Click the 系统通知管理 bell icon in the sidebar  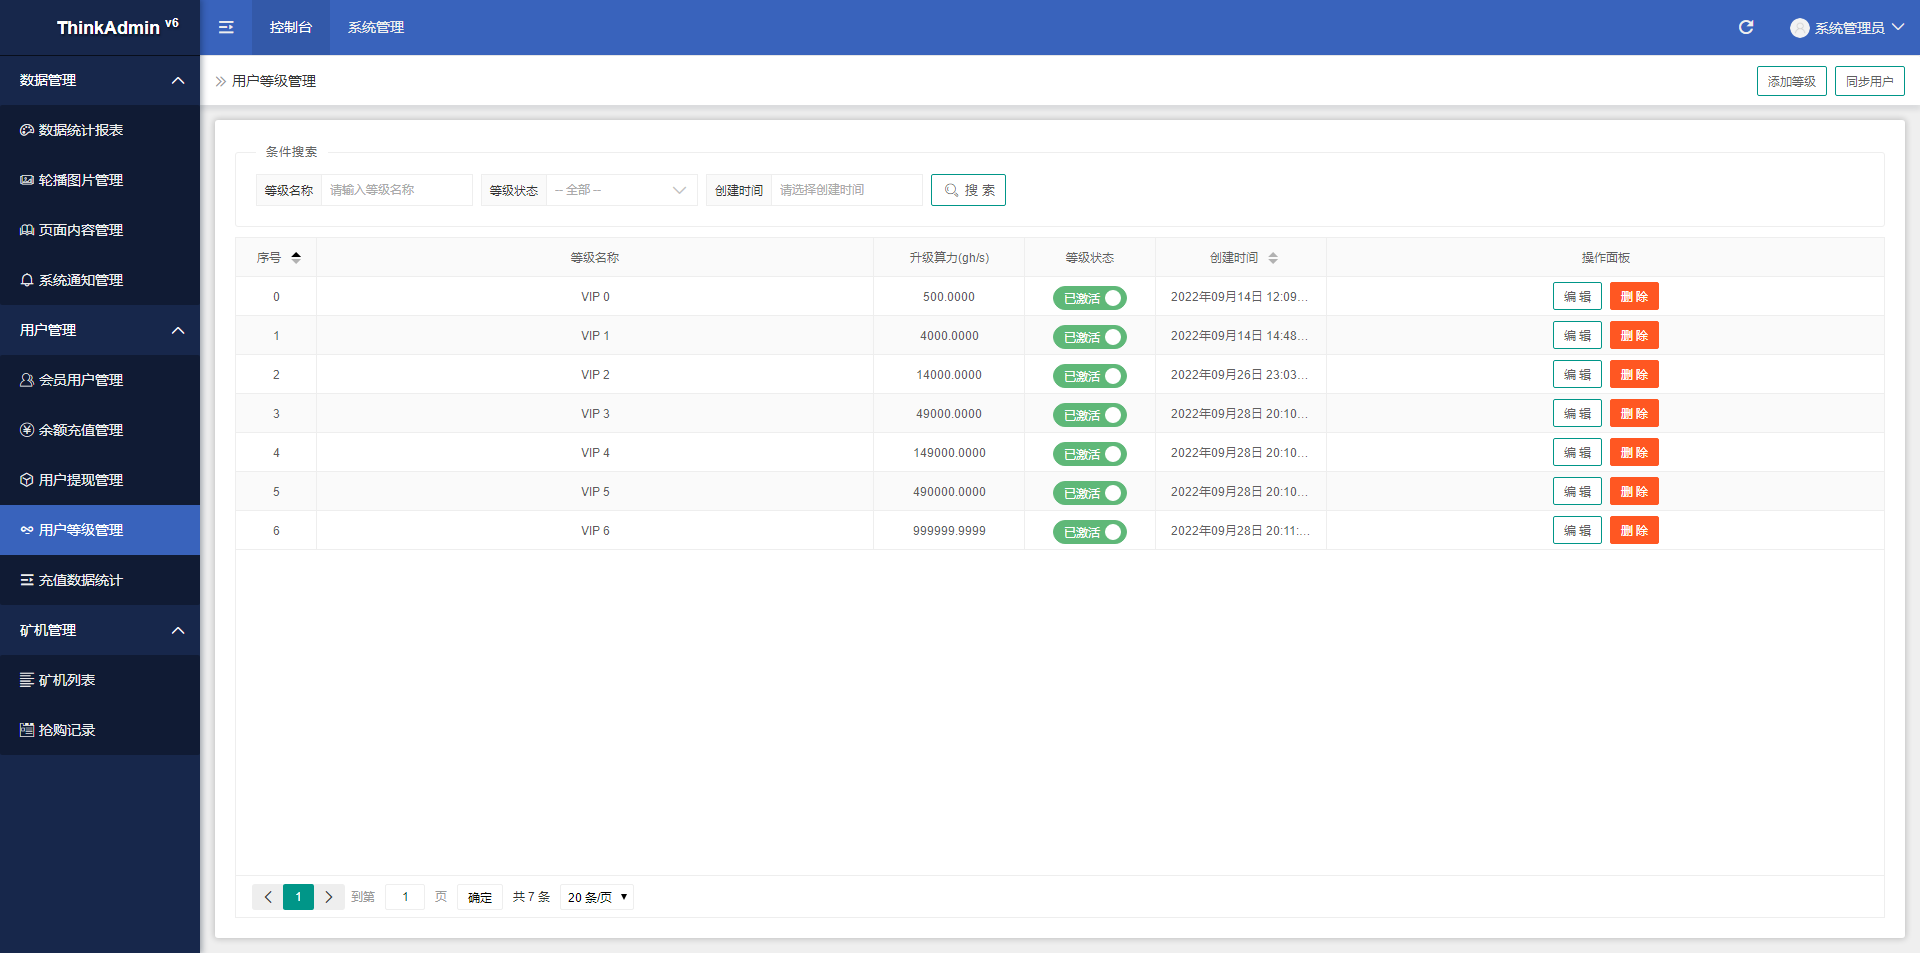(x=27, y=280)
